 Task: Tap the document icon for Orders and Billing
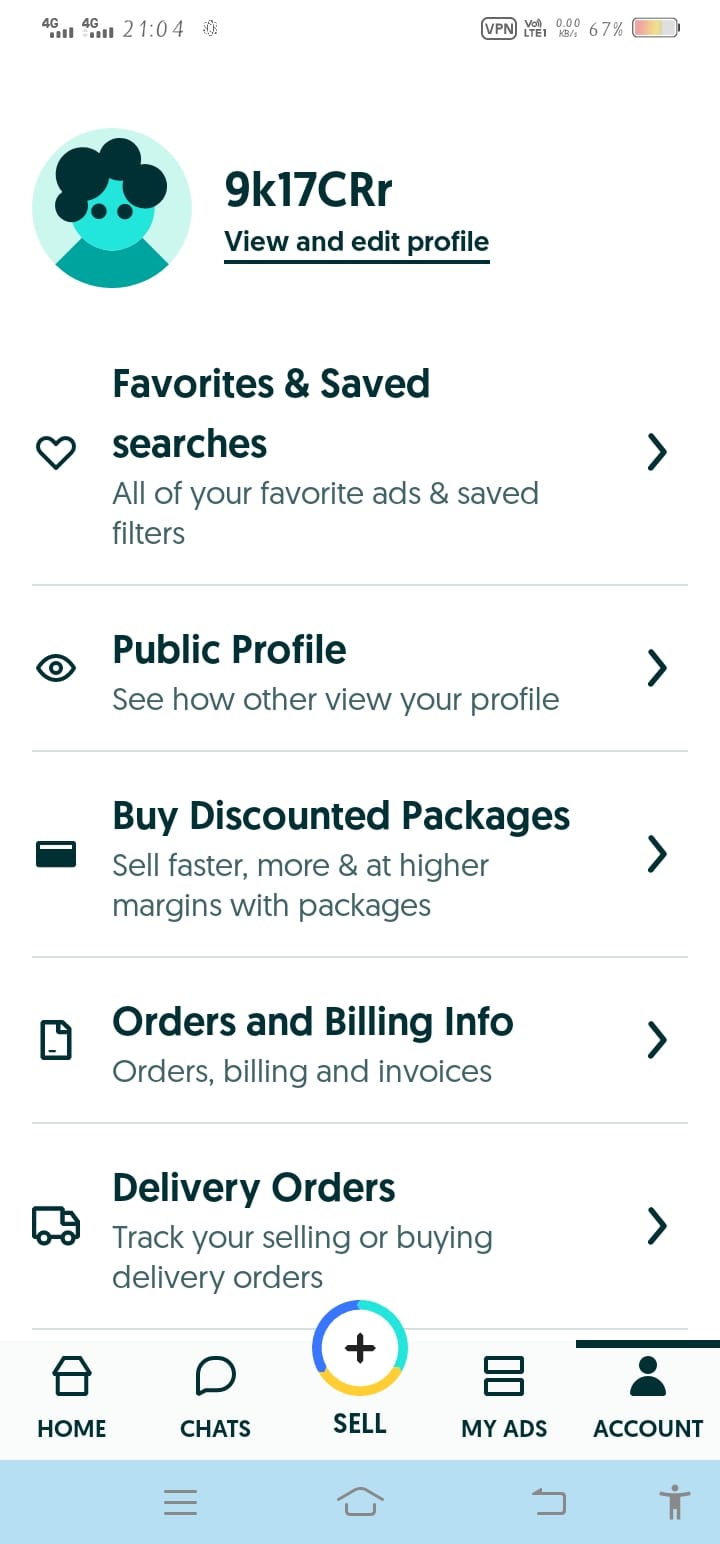(x=56, y=1040)
